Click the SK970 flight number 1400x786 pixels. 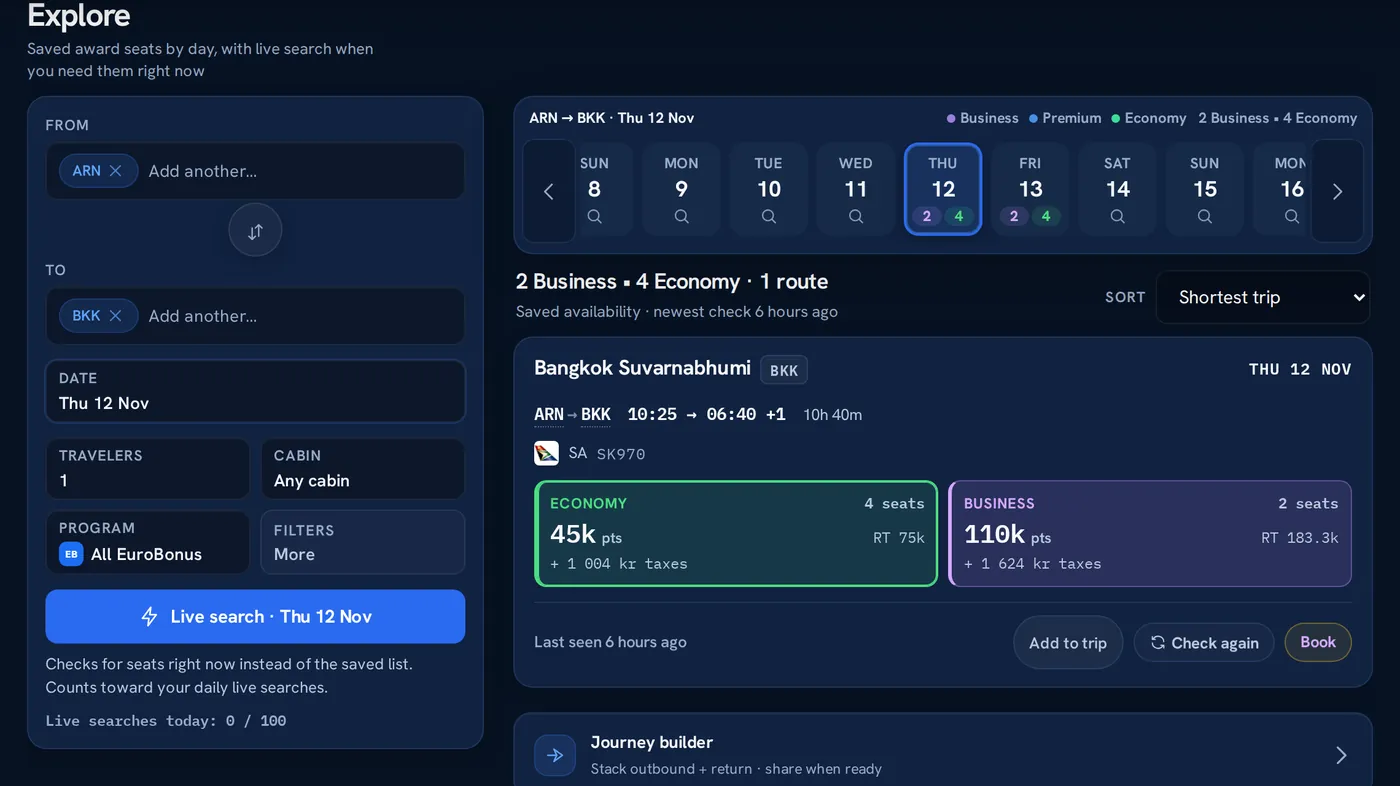tap(621, 454)
